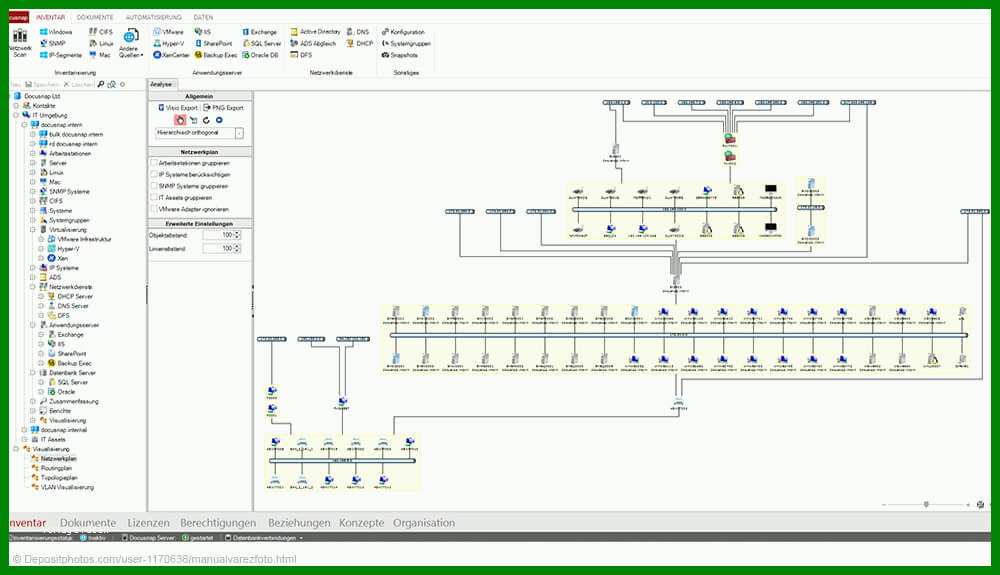Run ADS Abgleich from ribbon
Image resolution: width=1000 pixels, height=575 pixels.
[x=313, y=43]
